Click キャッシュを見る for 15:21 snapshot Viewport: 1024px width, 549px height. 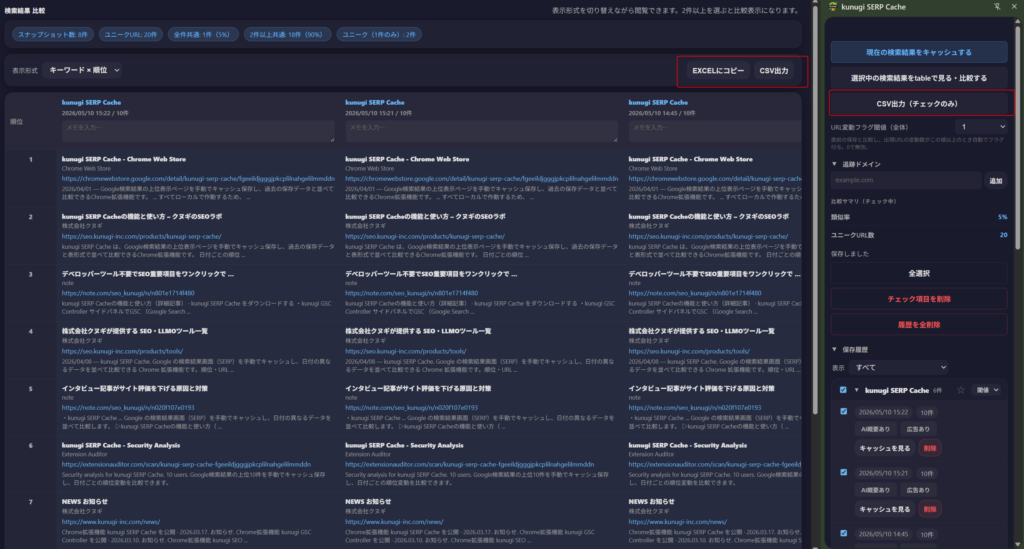tap(885, 509)
